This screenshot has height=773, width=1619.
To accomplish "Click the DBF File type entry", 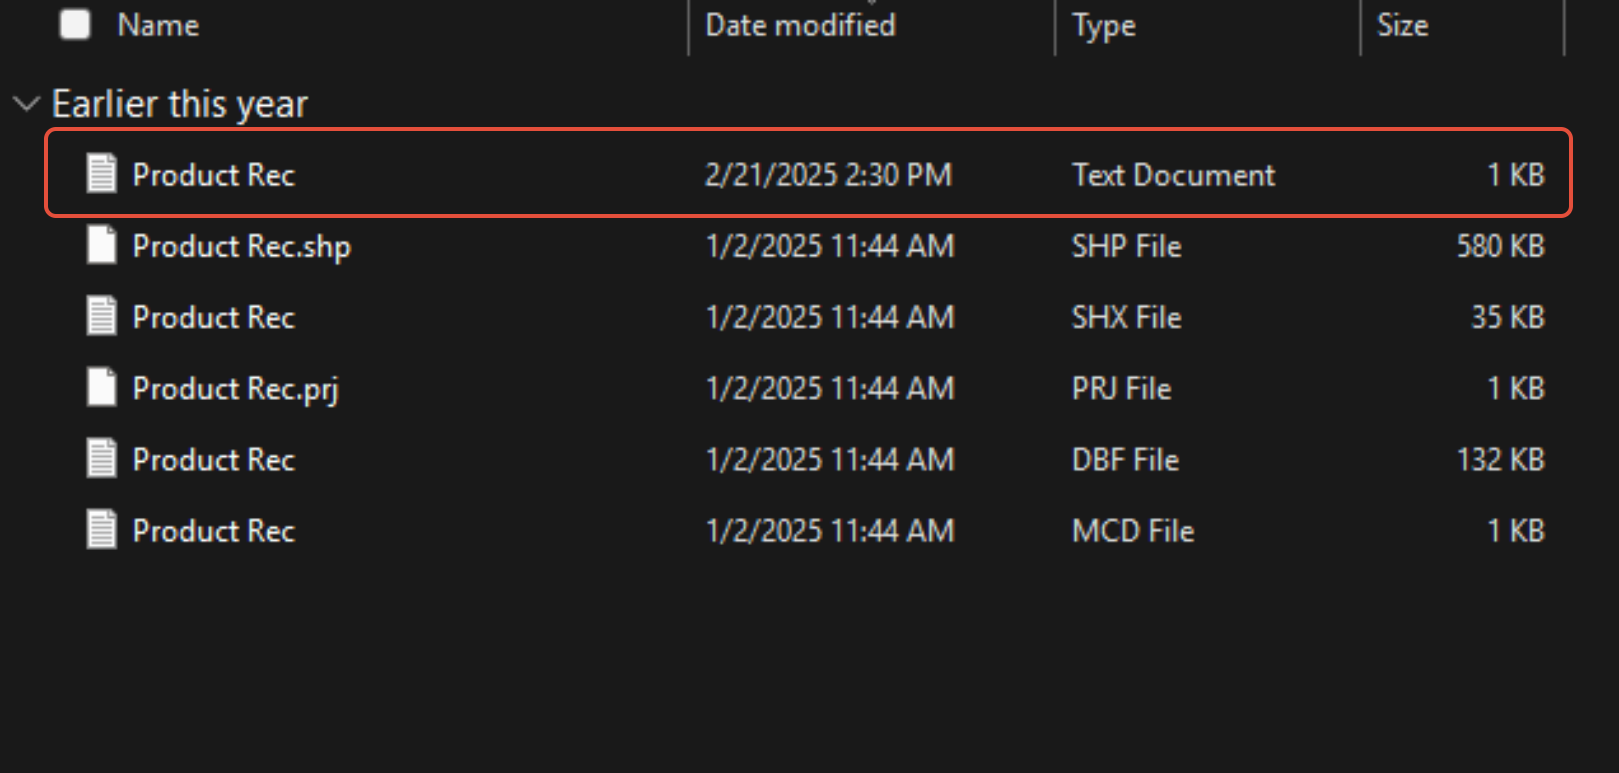I will (x=1125, y=459).
